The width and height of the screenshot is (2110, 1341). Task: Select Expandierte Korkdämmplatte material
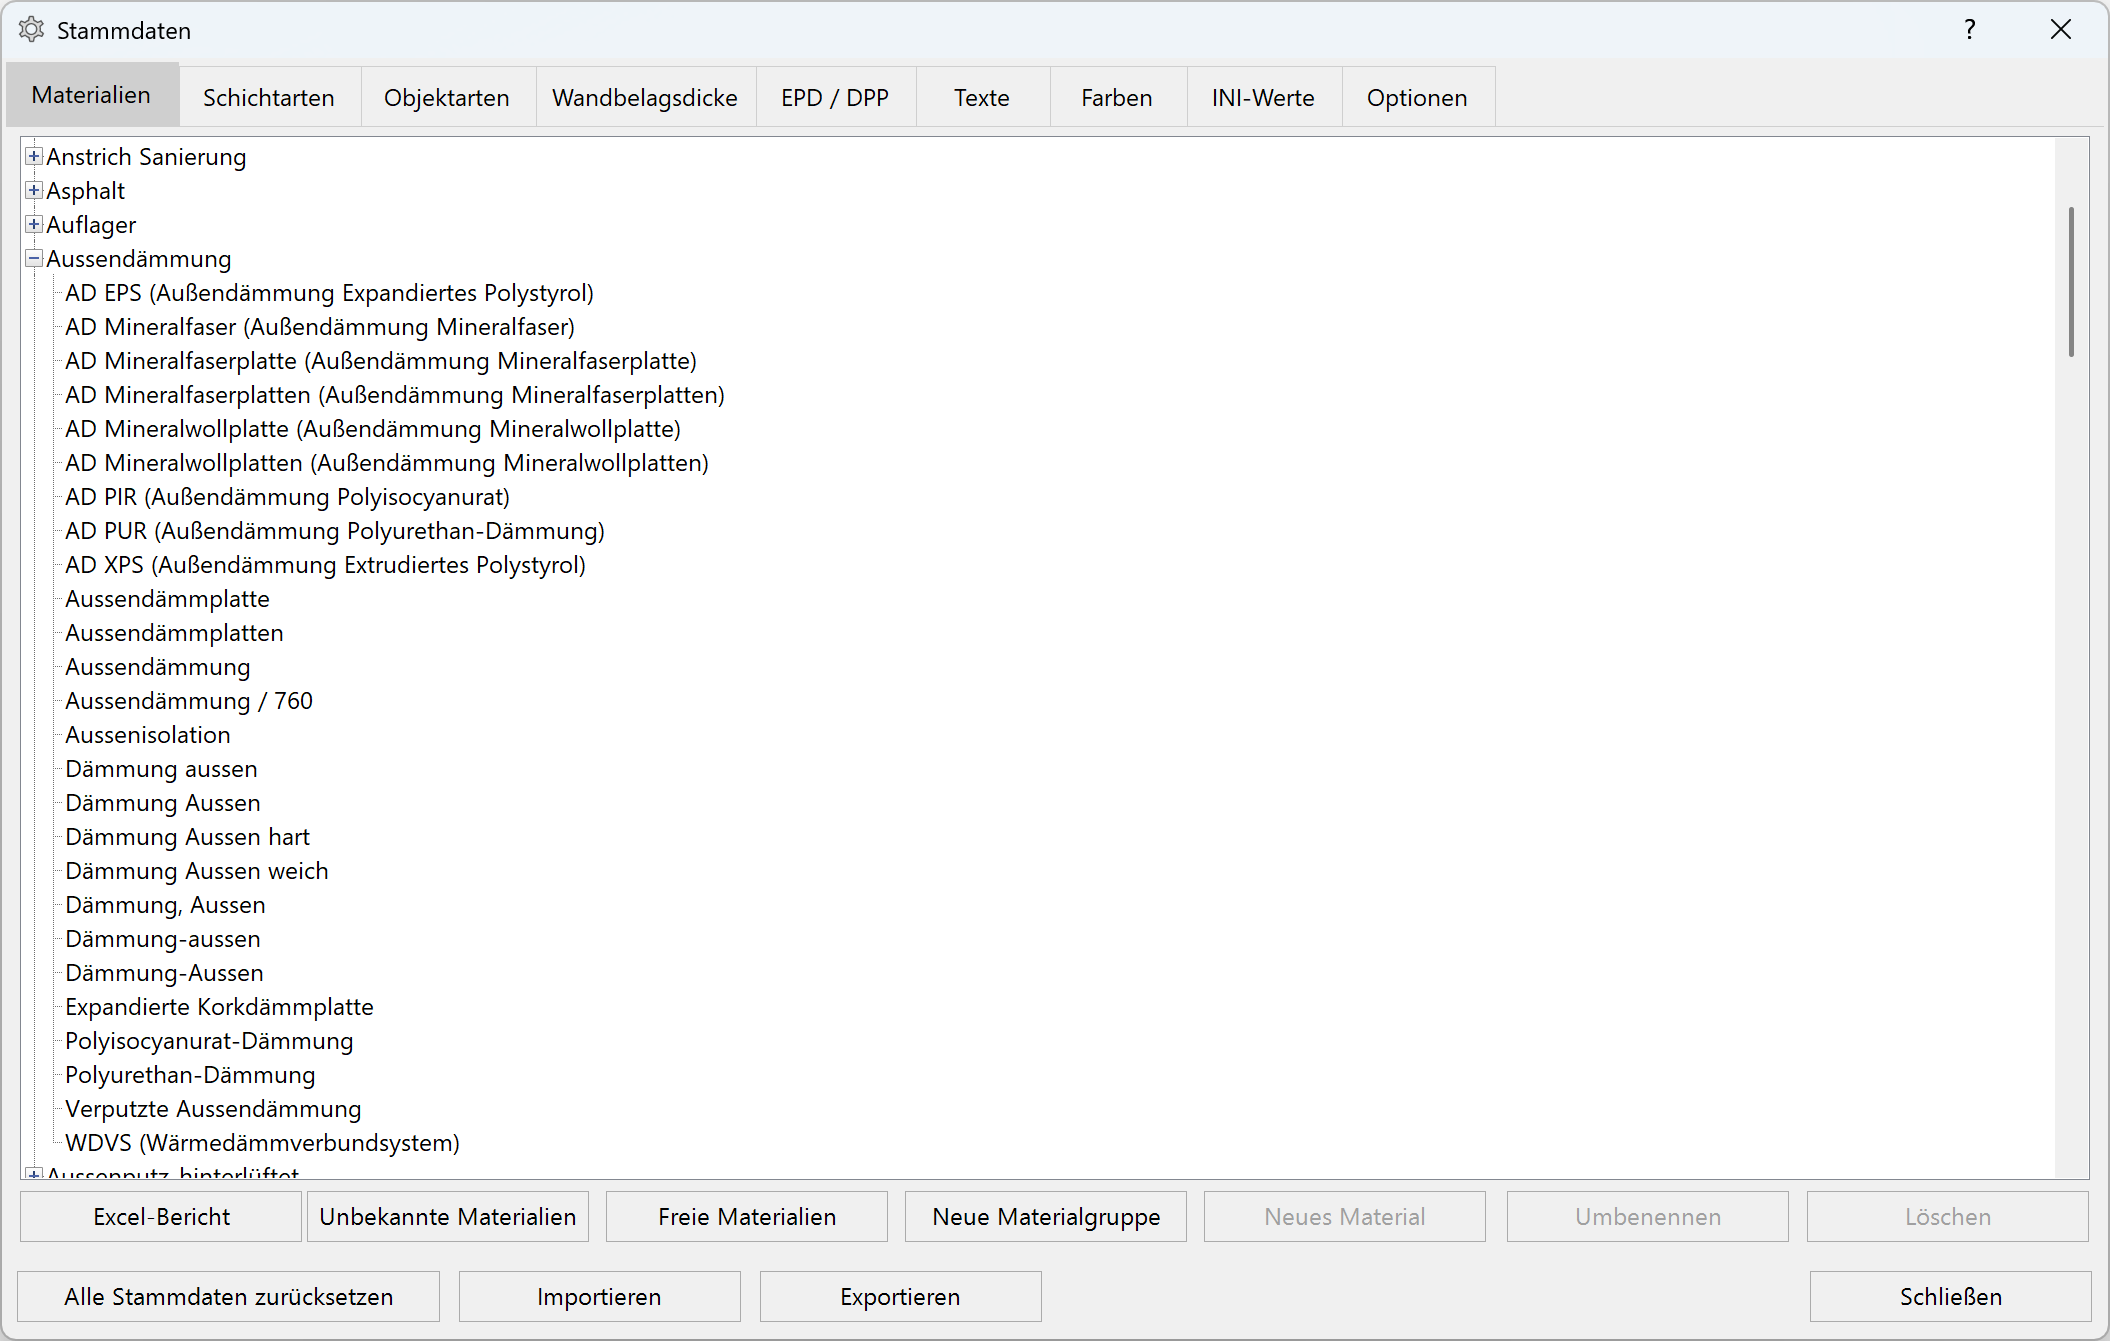coord(220,1007)
